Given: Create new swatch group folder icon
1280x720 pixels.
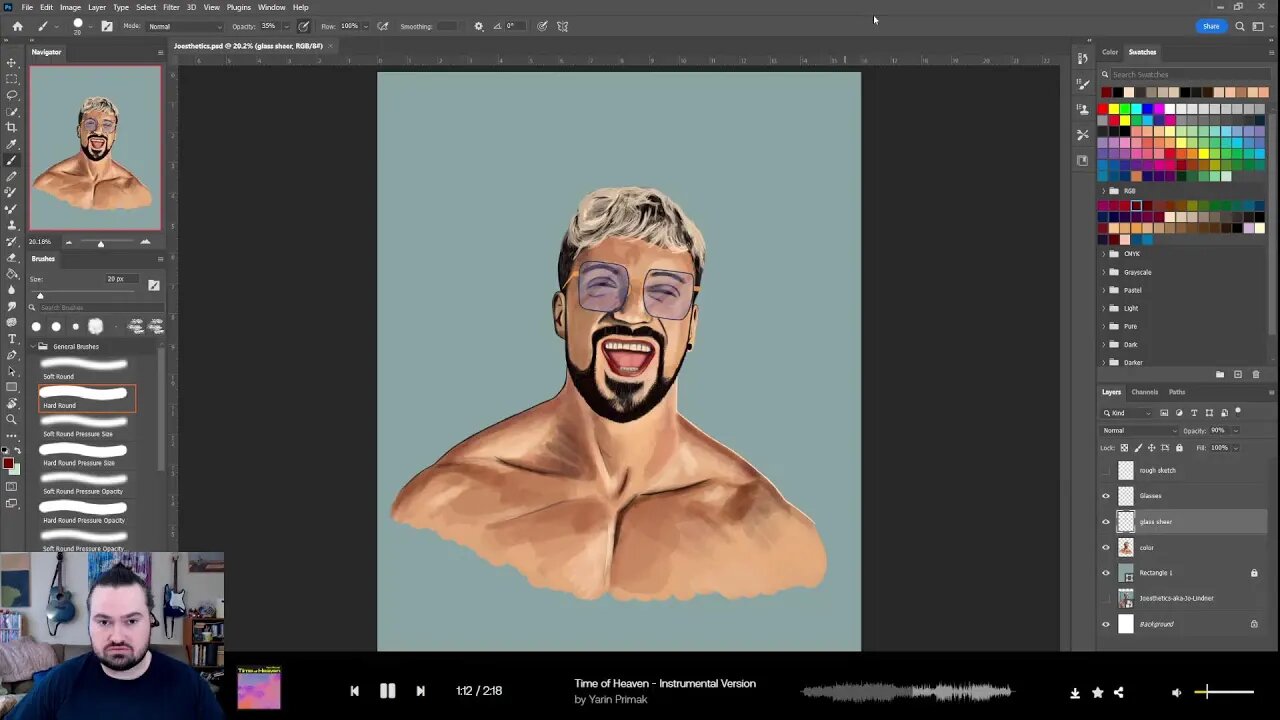Looking at the screenshot, I should 1220,374.
